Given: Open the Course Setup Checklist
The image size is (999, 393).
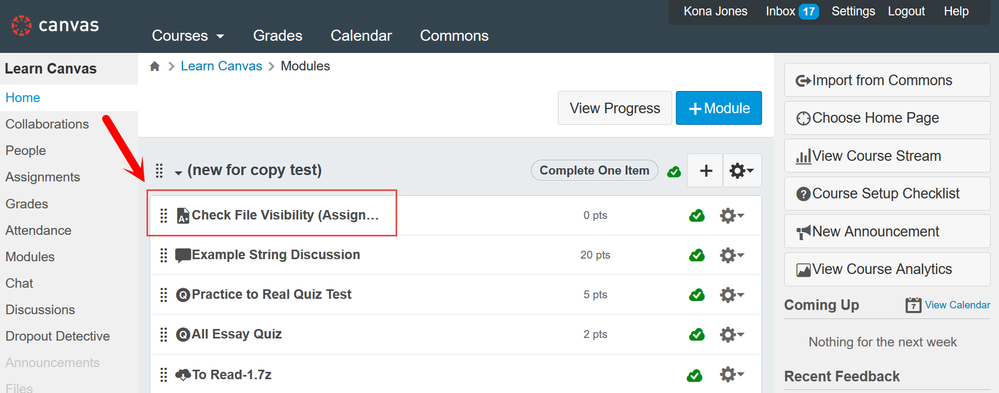Looking at the screenshot, I should tap(887, 194).
